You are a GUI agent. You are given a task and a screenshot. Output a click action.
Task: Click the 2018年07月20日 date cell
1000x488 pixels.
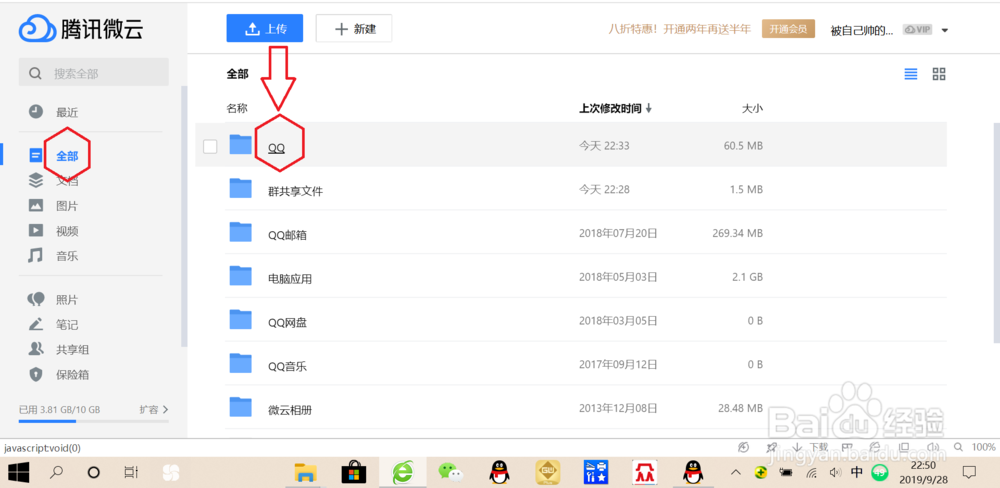pos(618,233)
